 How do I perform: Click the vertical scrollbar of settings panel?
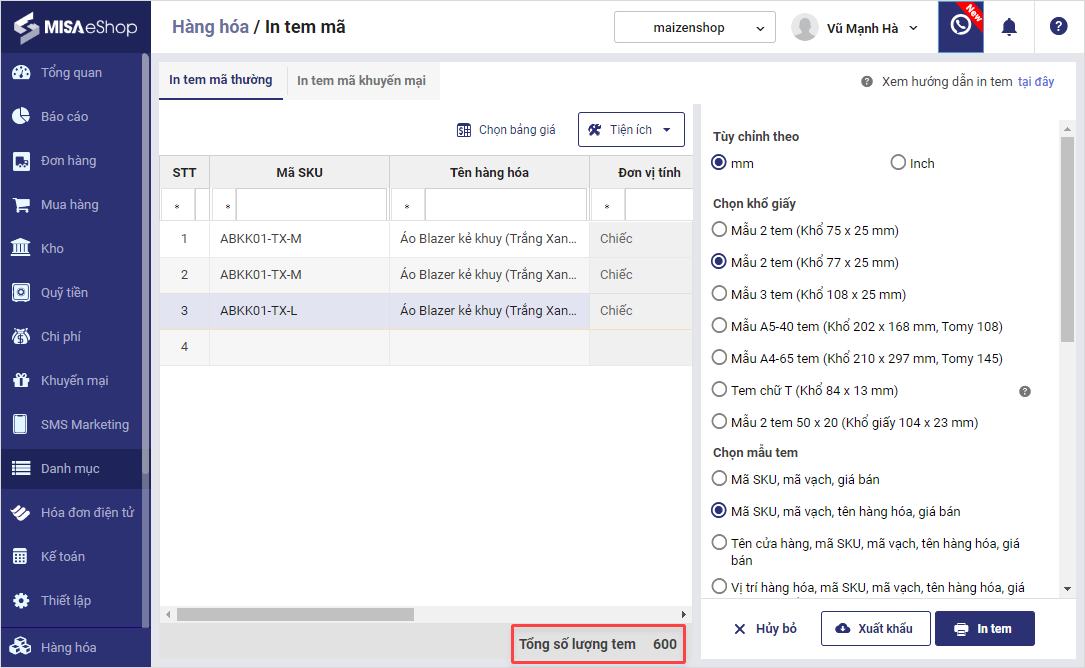tap(1067, 239)
